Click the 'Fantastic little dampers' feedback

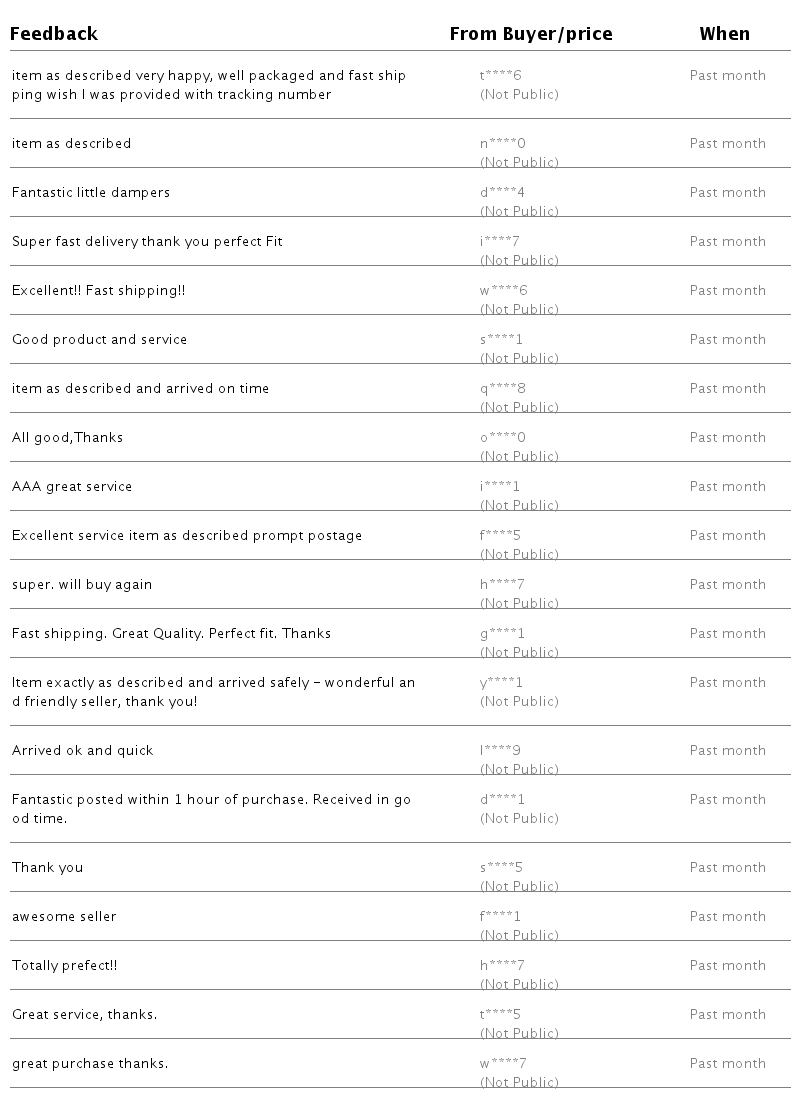pyautogui.click(x=91, y=193)
